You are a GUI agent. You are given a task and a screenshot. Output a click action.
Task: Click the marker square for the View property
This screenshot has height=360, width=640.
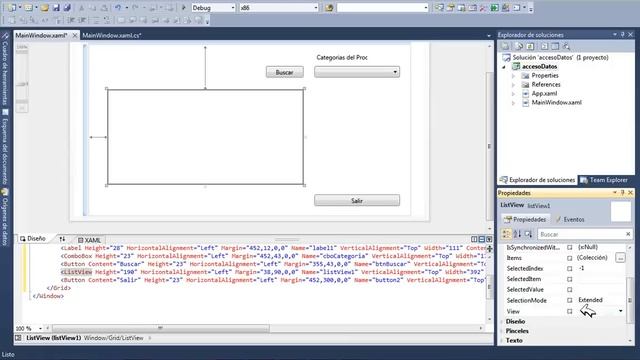pos(569,311)
